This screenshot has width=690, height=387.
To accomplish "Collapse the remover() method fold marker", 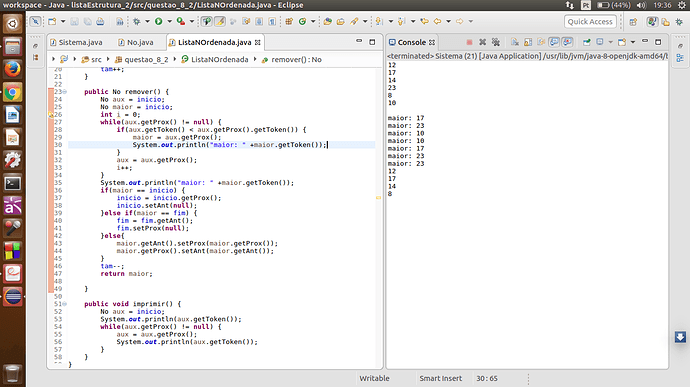I will click(65, 92).
